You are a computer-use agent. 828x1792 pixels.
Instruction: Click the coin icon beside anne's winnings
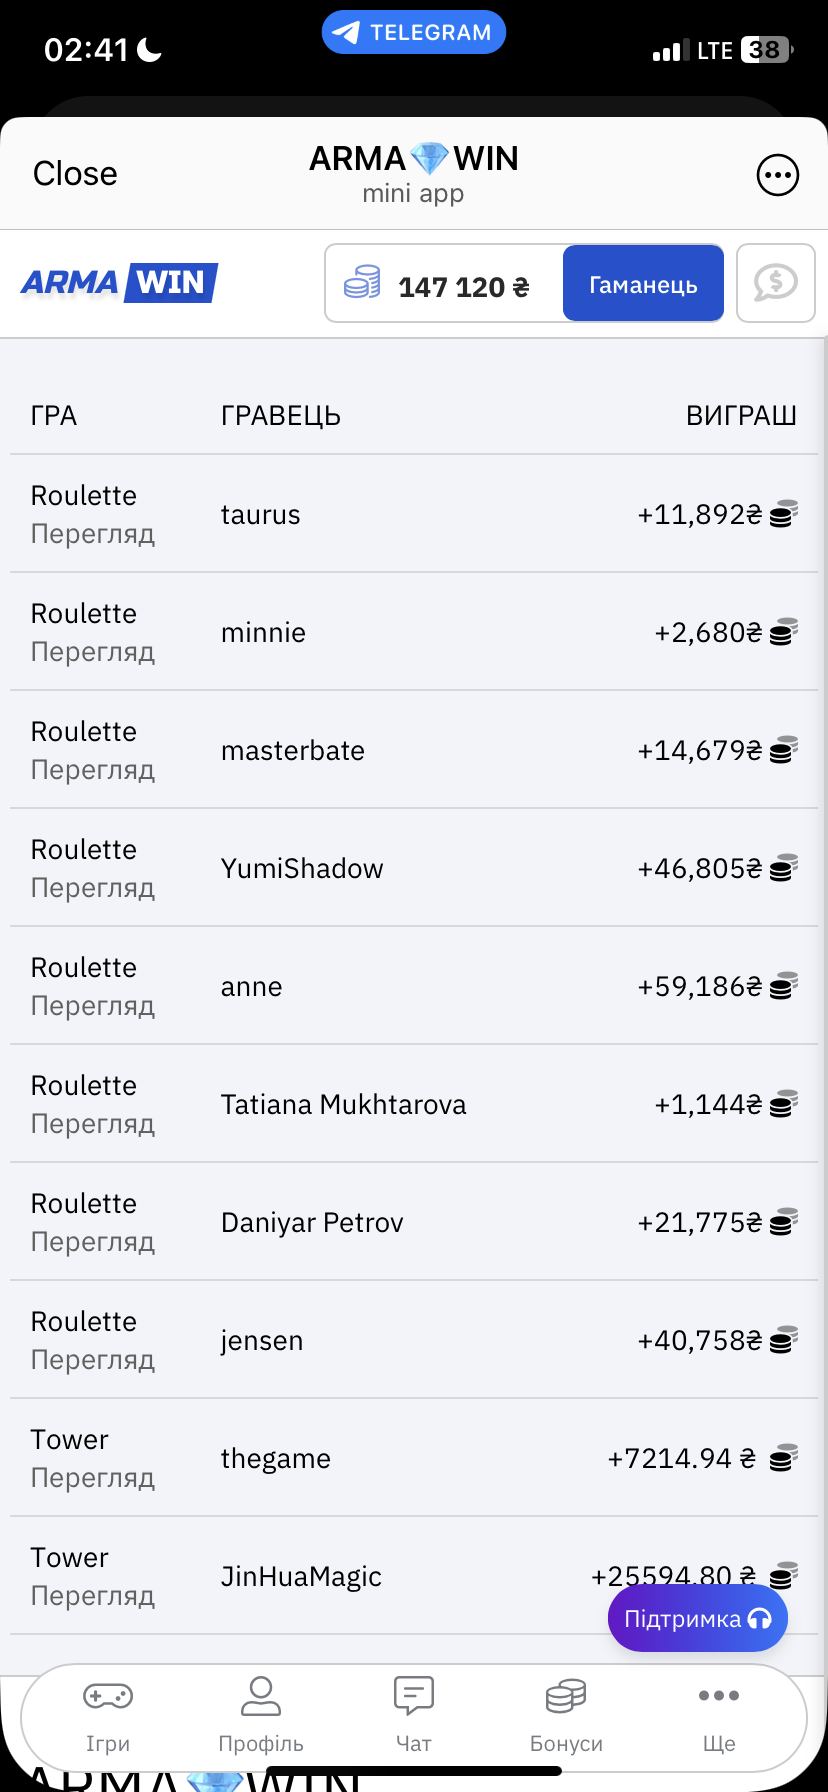coord(783,987)
